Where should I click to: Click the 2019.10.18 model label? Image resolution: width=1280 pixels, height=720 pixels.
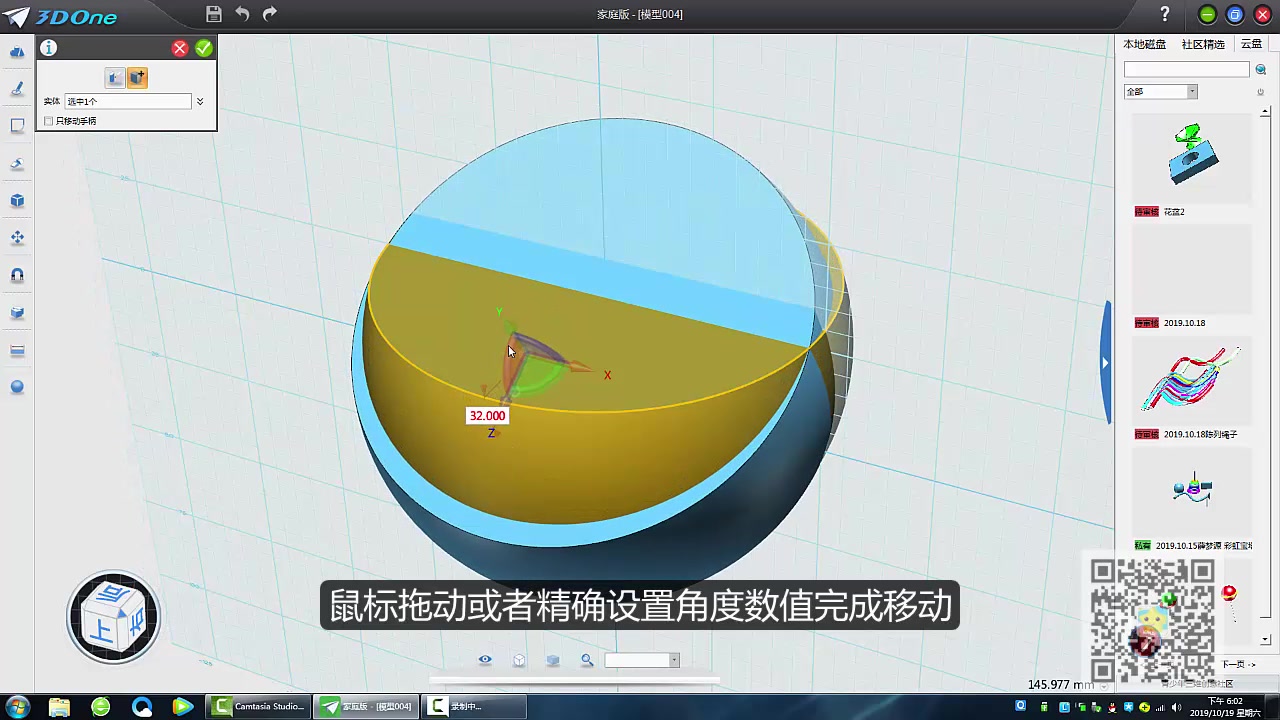1184,323
